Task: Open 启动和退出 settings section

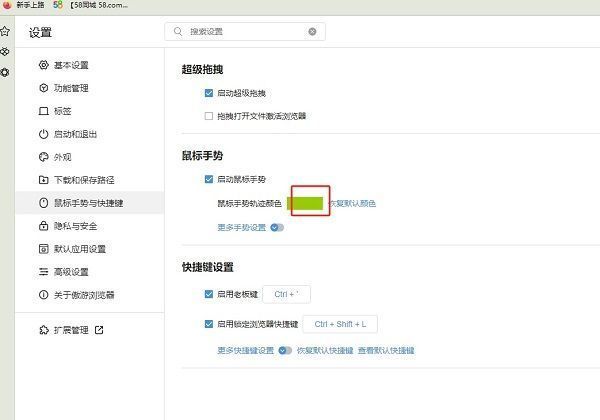Action: (75, 134)
